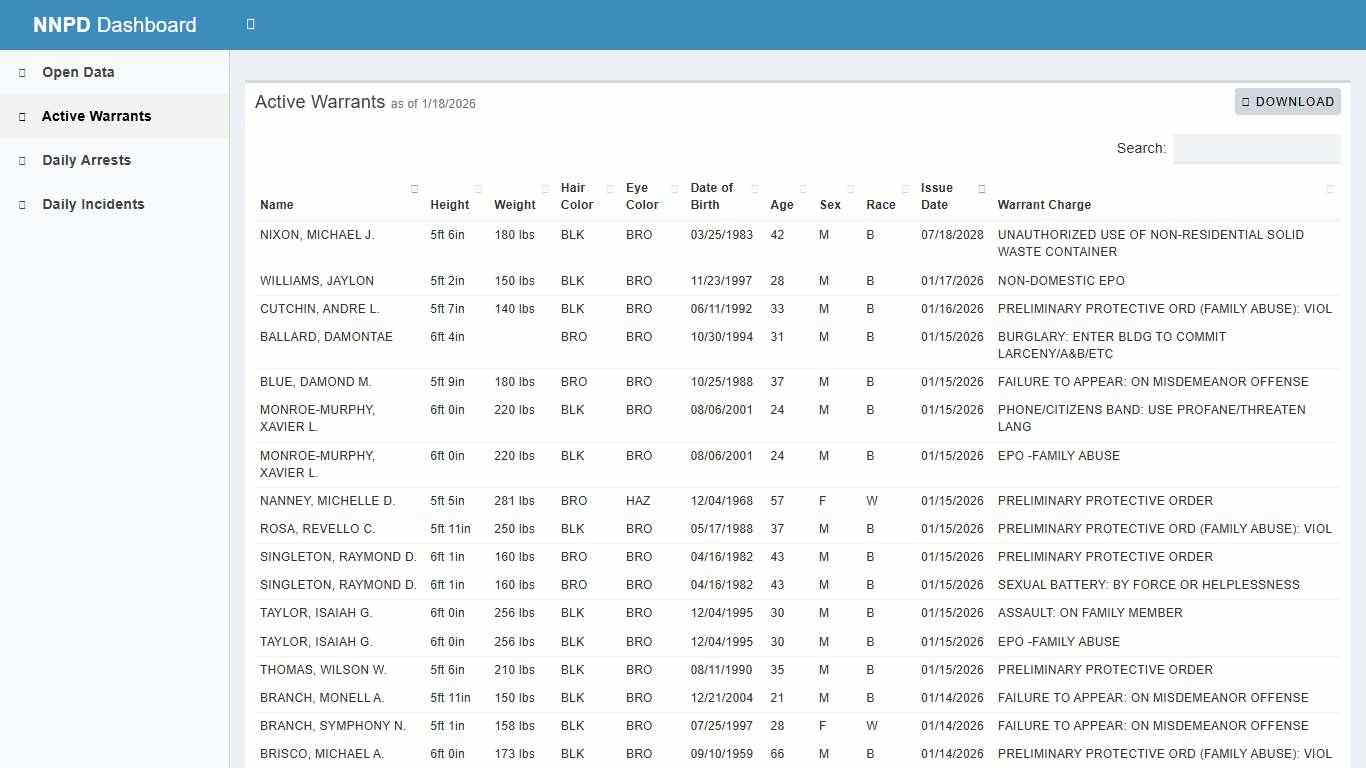The height and width of the screenshot is (768, 1366).
Task: Click the Open Data sidebar icon
Action: (22, 72)
